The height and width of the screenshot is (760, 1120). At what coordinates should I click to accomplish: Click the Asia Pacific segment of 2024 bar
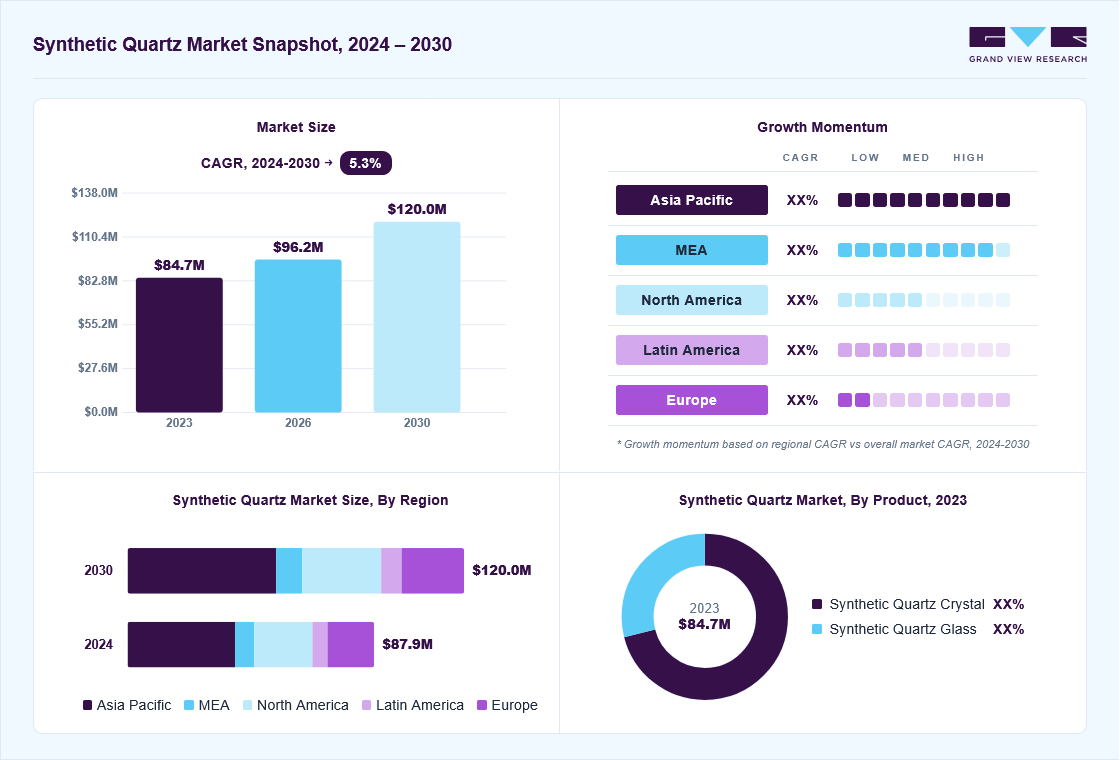(x=181, y=644)
